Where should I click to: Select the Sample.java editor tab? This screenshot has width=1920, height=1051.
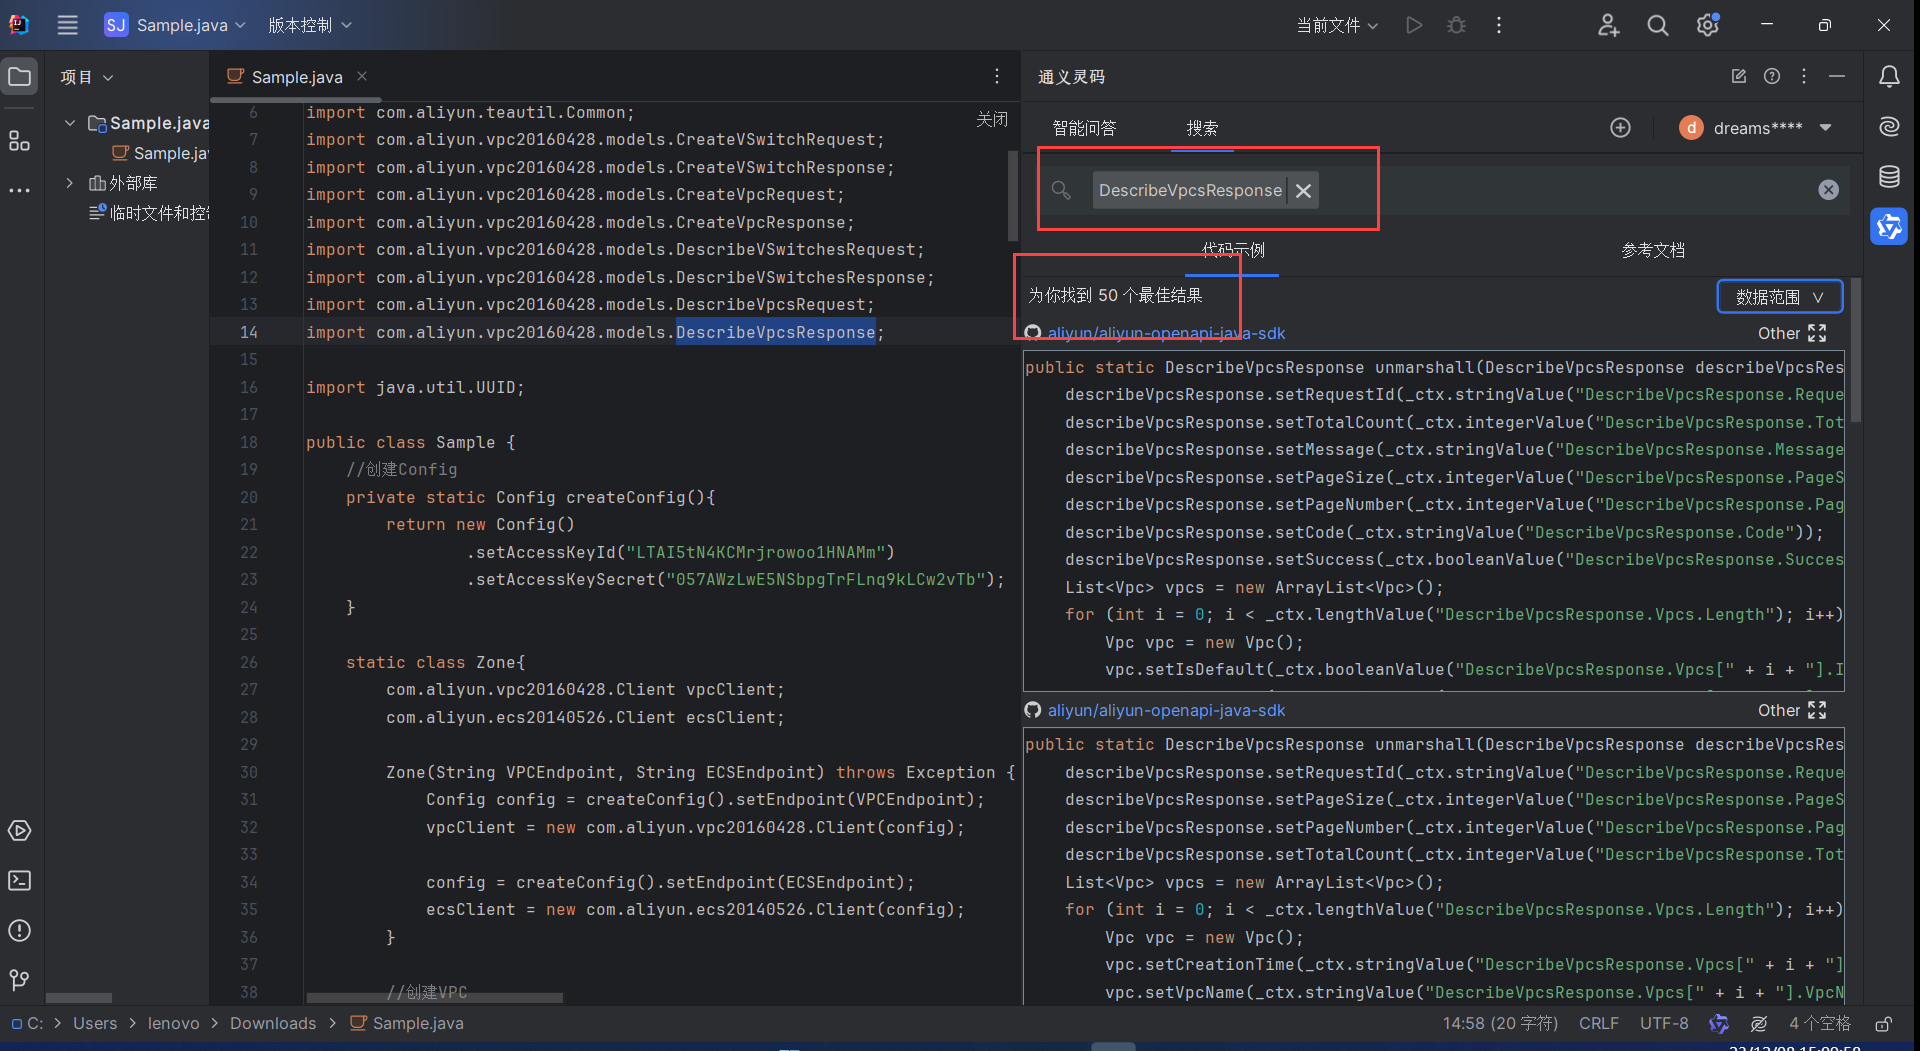297,77
